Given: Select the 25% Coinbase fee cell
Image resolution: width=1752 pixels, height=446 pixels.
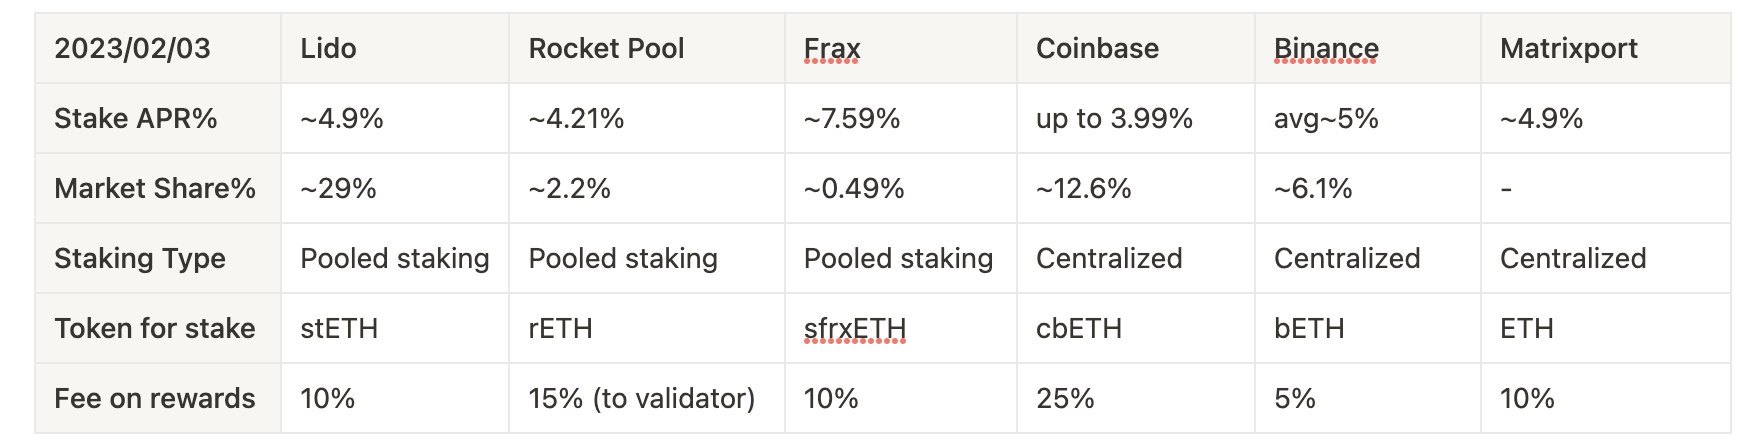Looking at the screenshot, I should pyautogui.click(x=1136, y=398).
